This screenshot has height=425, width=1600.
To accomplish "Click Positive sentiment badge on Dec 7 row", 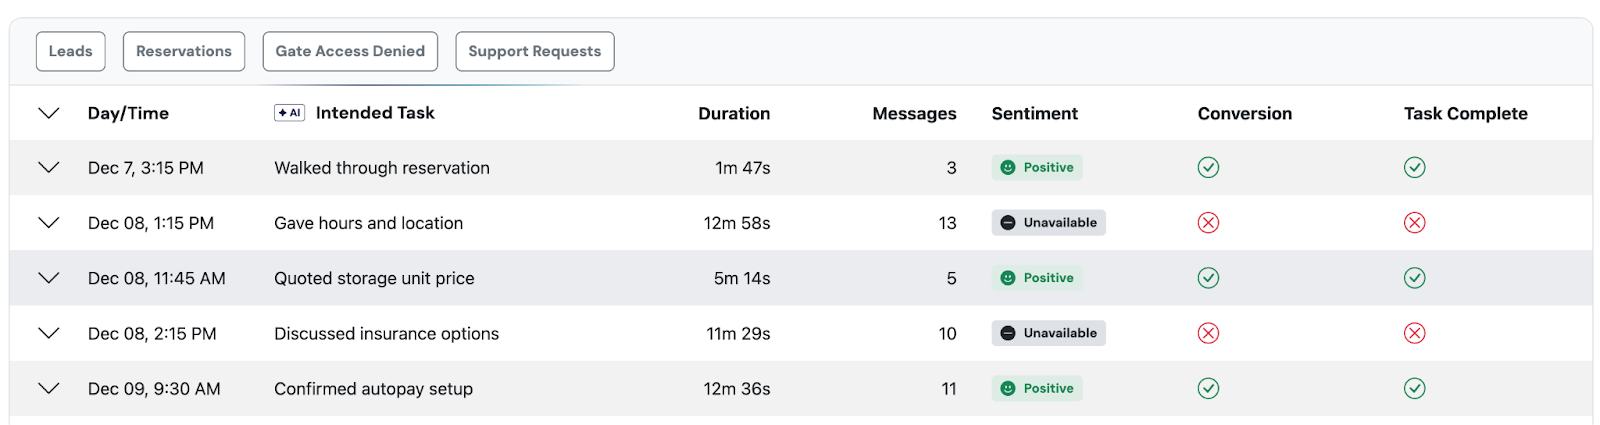I will [1037, 168].
